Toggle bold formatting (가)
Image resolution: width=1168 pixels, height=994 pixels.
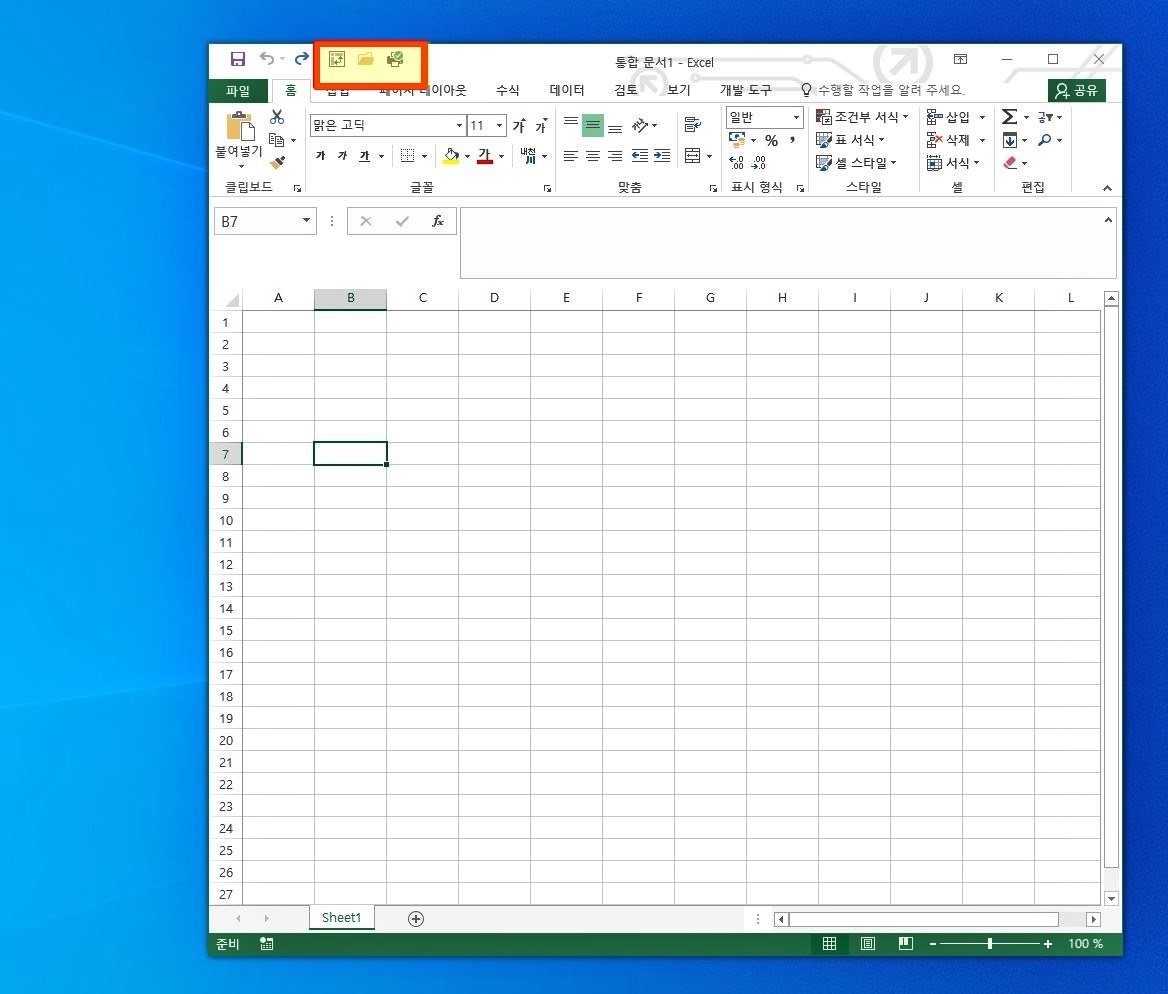click(320, 156)
